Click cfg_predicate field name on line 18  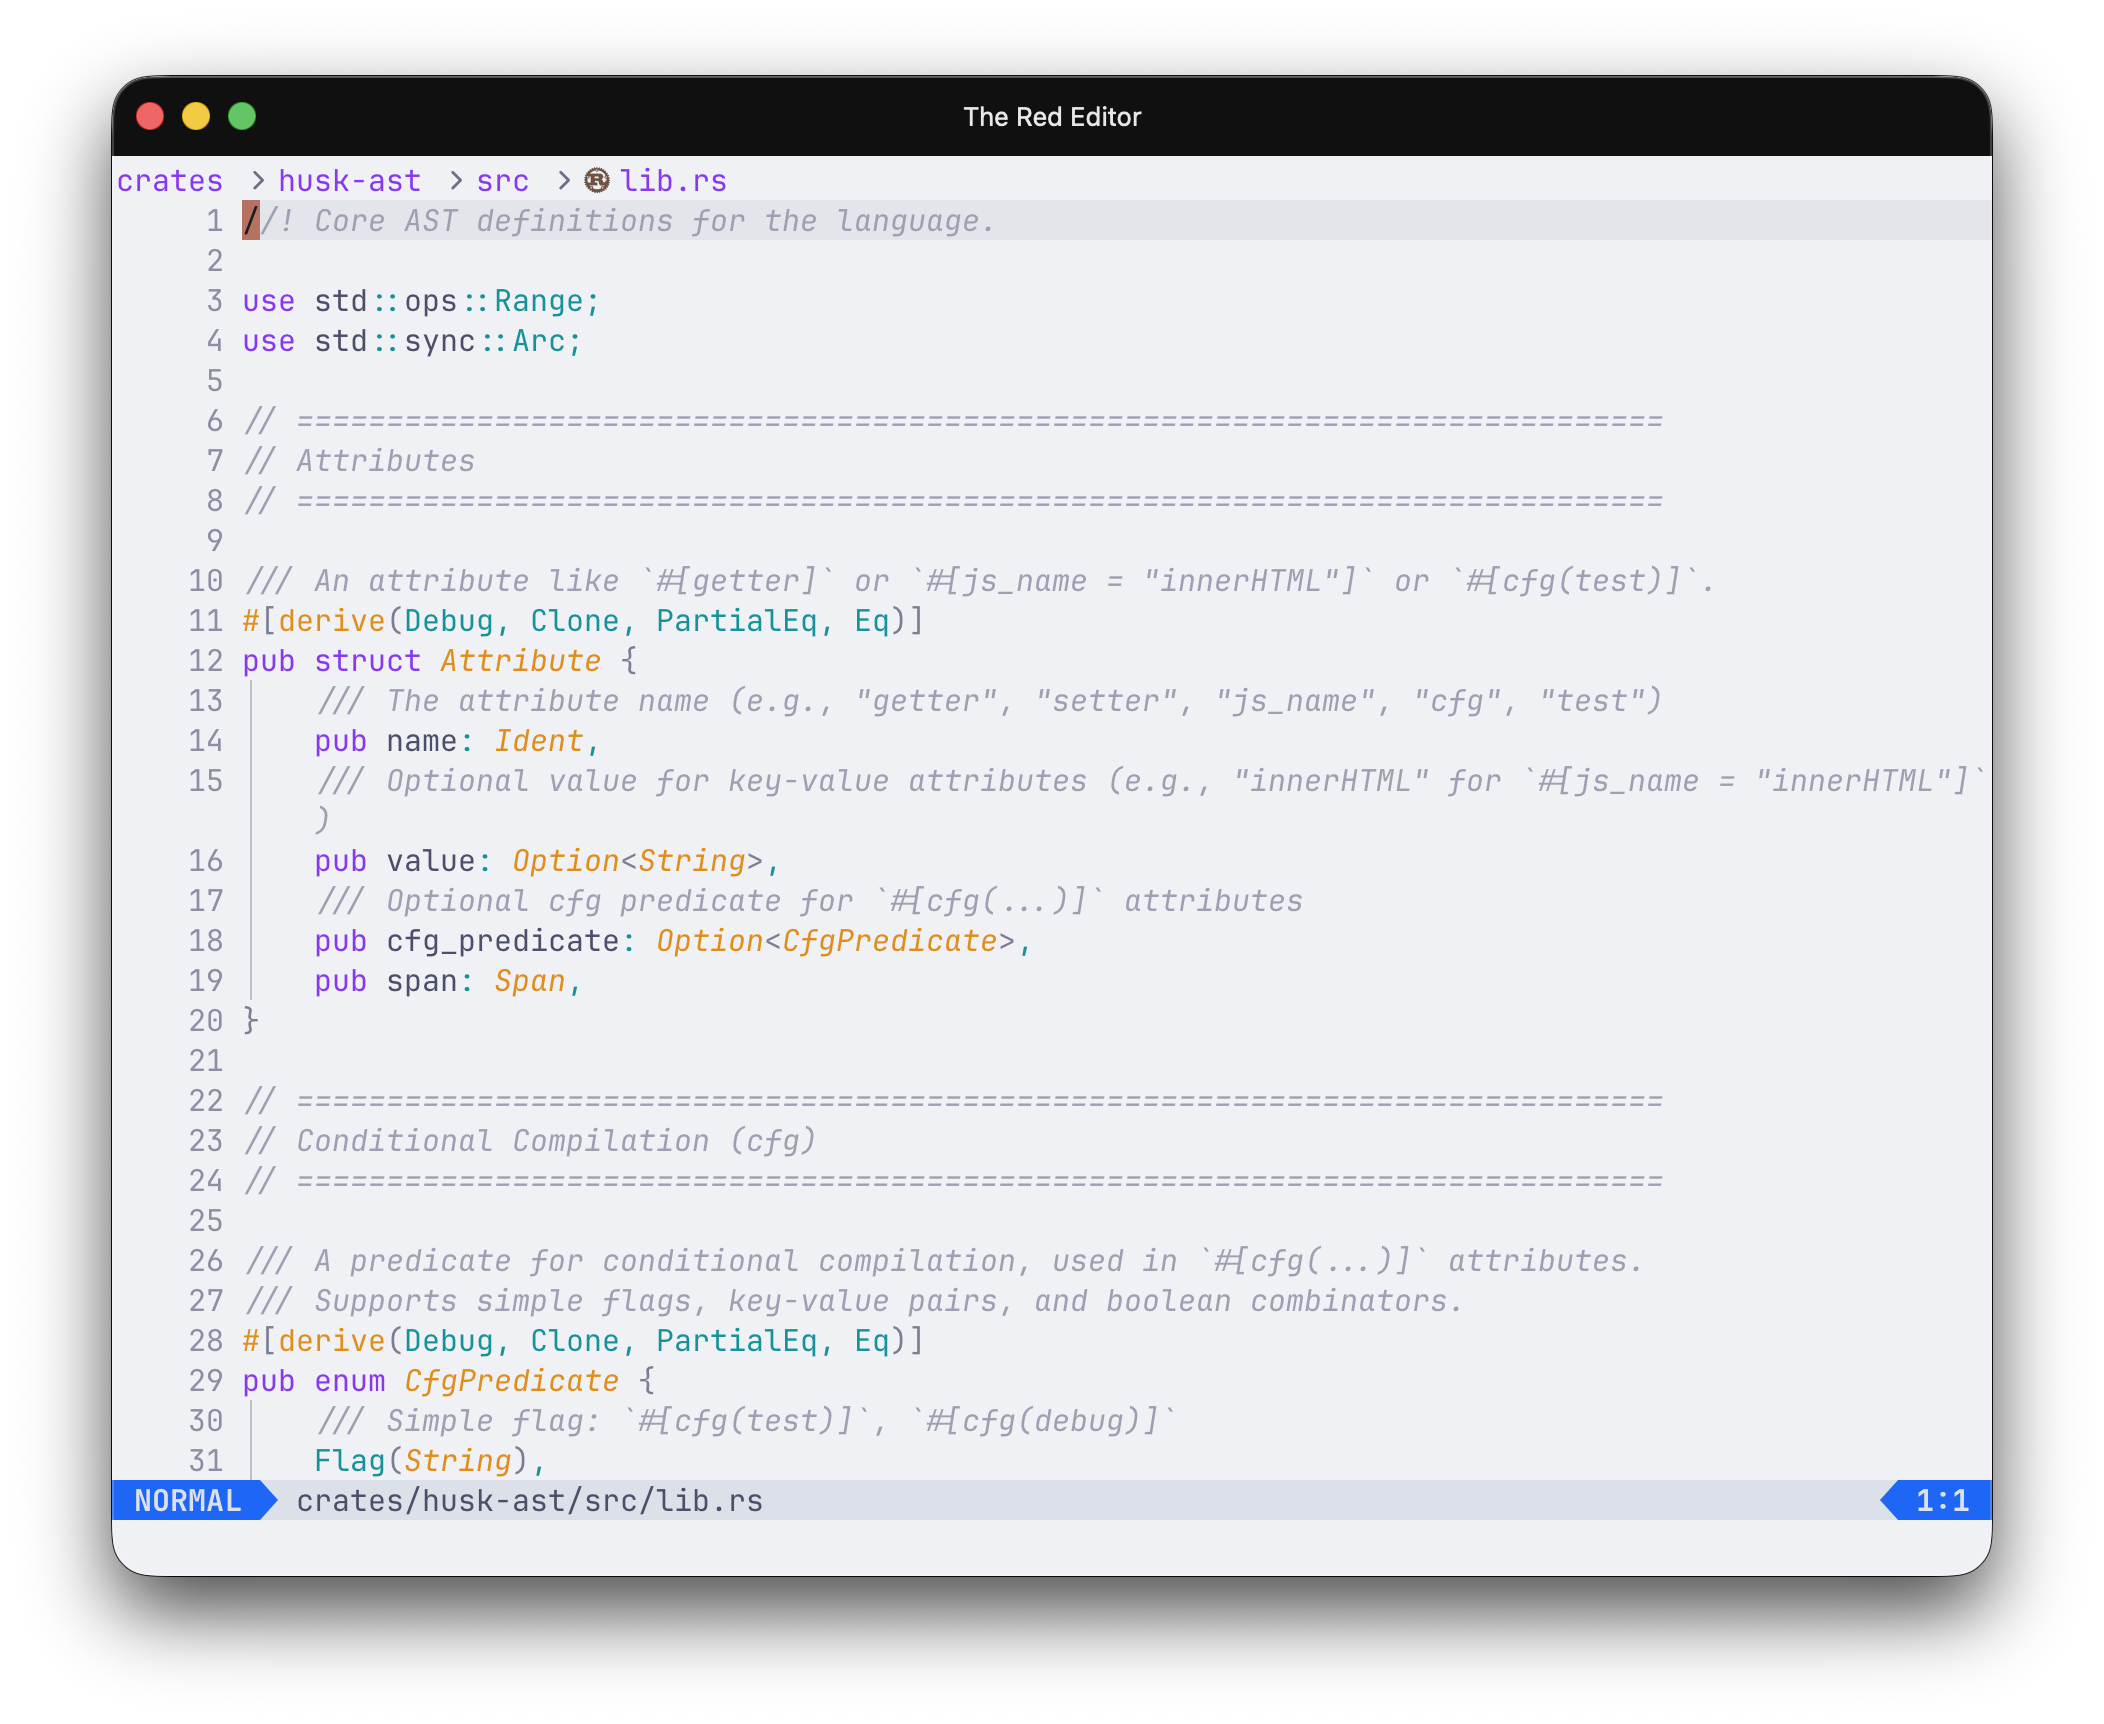click(x=503, y=940)
